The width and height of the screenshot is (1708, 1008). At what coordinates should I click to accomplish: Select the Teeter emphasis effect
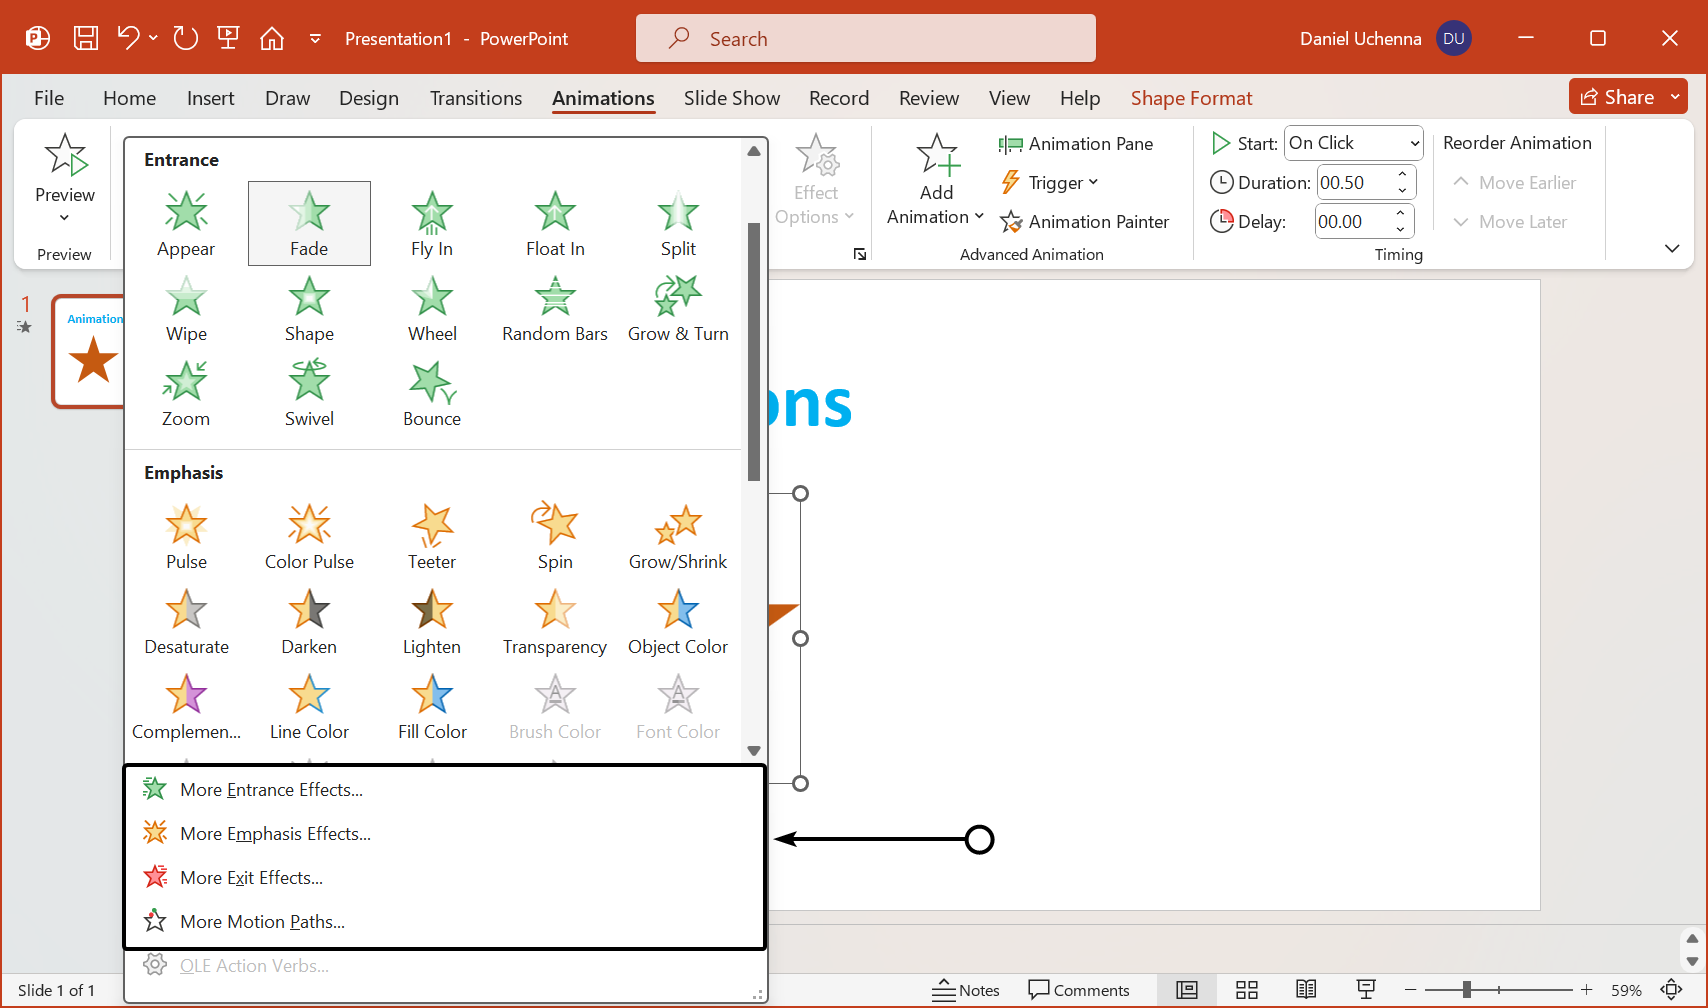(x=432, y=537)
